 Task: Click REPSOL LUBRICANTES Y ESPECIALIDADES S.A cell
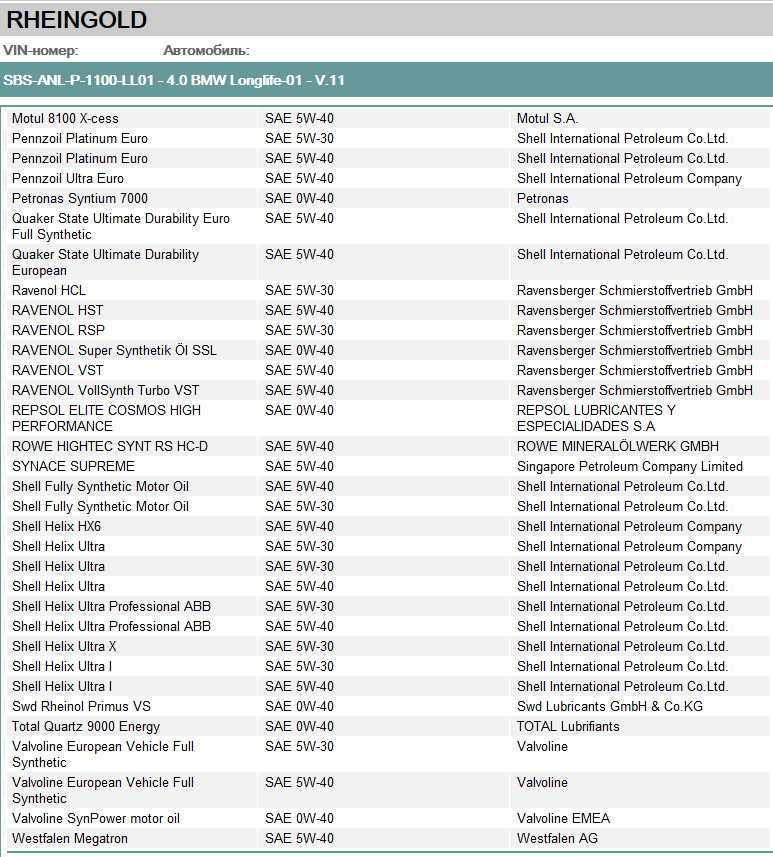[x=596, y=418]
